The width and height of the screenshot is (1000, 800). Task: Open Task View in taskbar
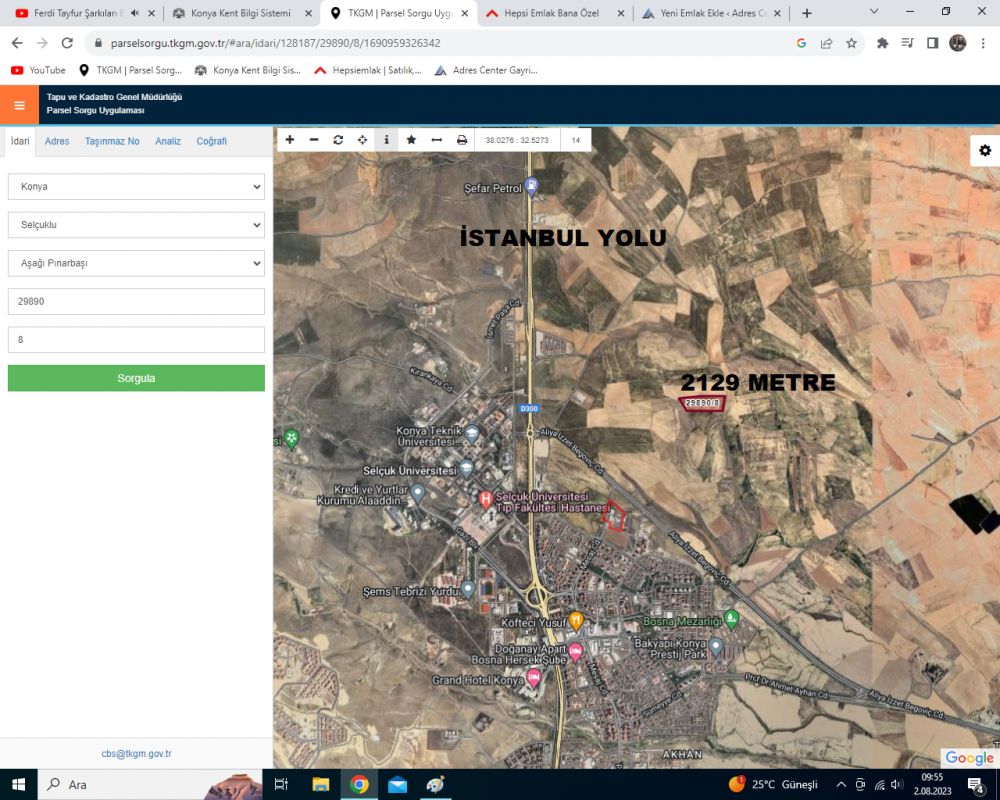coord(281,784)
